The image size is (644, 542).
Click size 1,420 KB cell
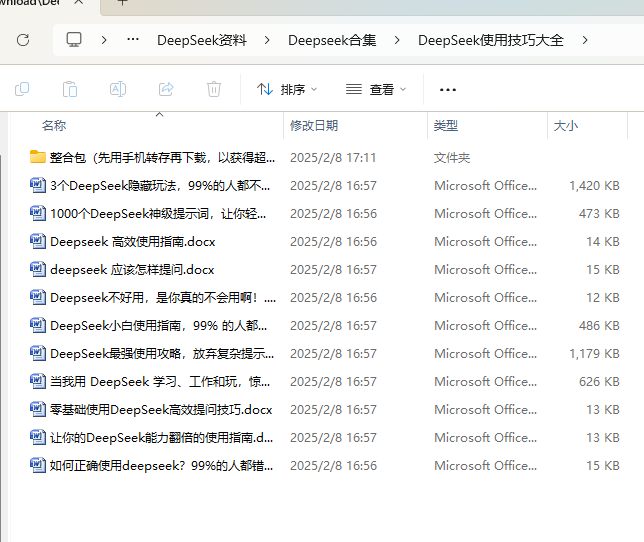[594, 186]
